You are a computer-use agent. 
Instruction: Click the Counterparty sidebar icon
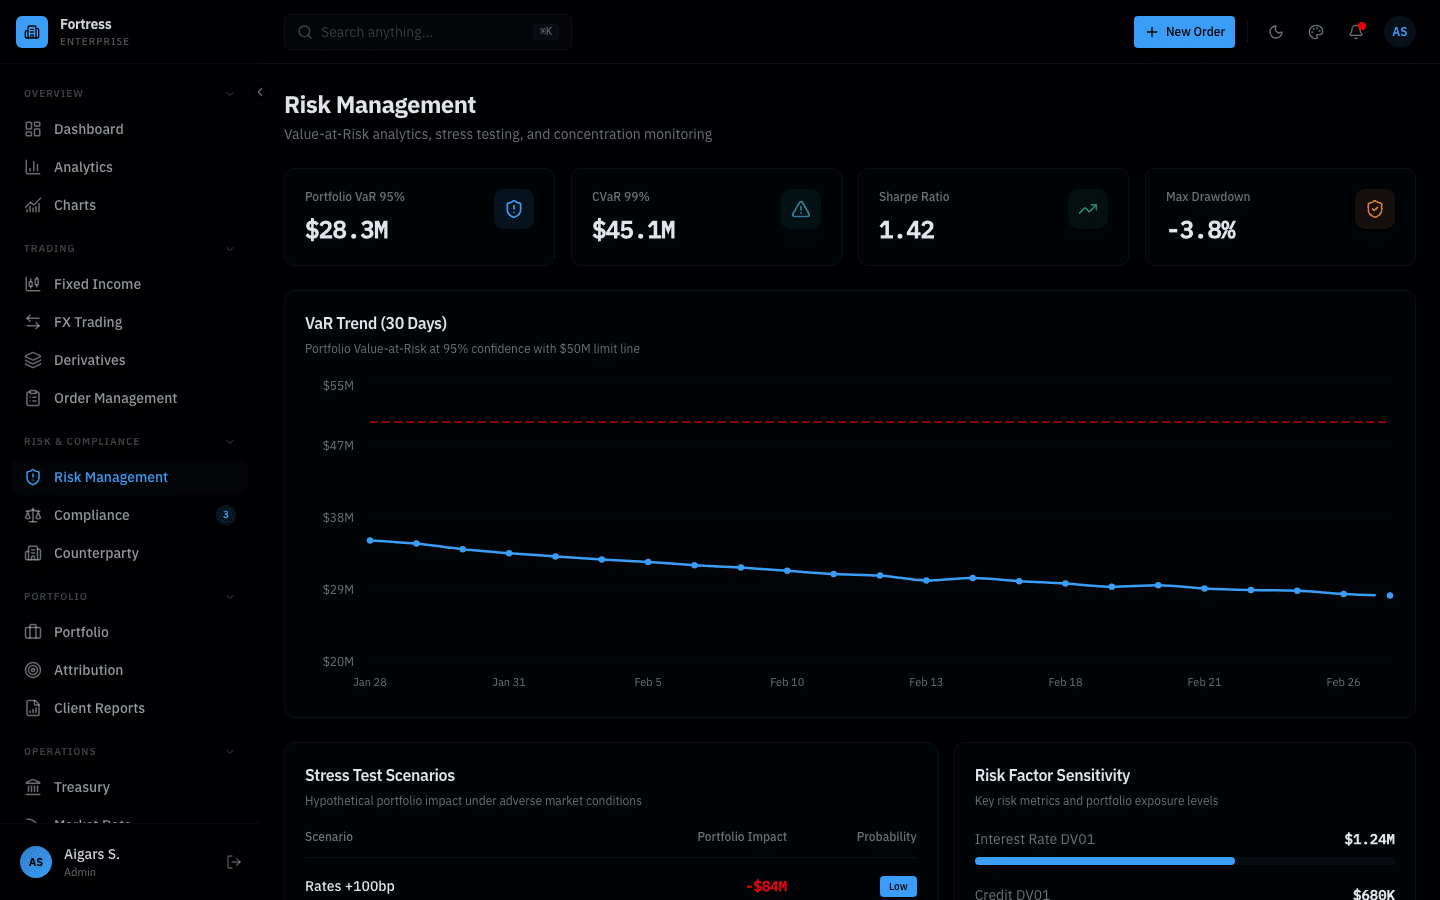34,553
